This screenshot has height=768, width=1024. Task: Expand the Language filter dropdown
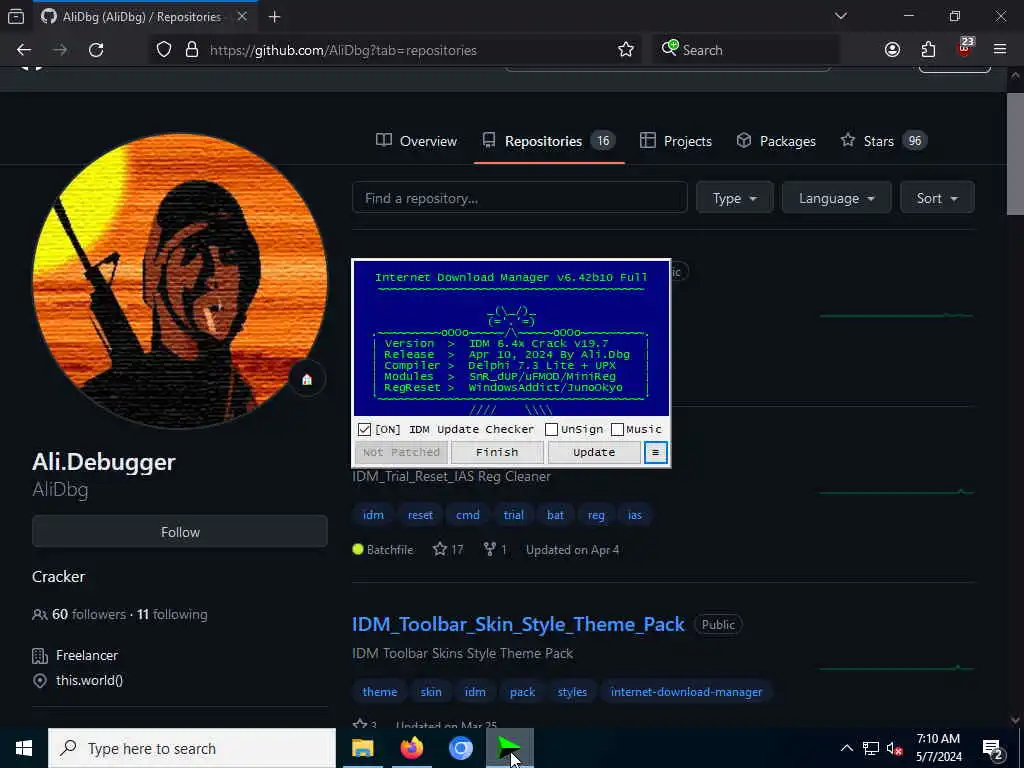[x=836, y=198]
